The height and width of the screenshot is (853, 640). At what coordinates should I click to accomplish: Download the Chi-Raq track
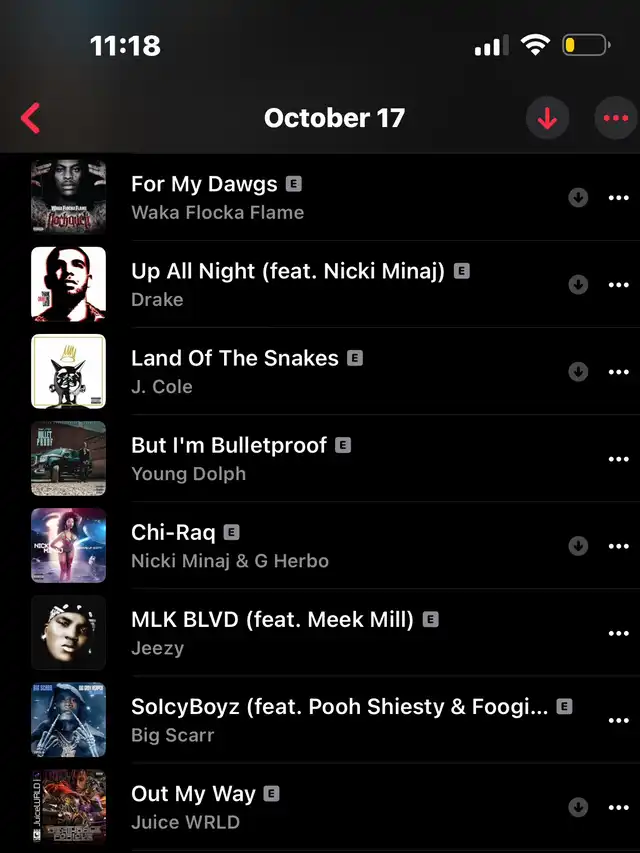(578, 546)
